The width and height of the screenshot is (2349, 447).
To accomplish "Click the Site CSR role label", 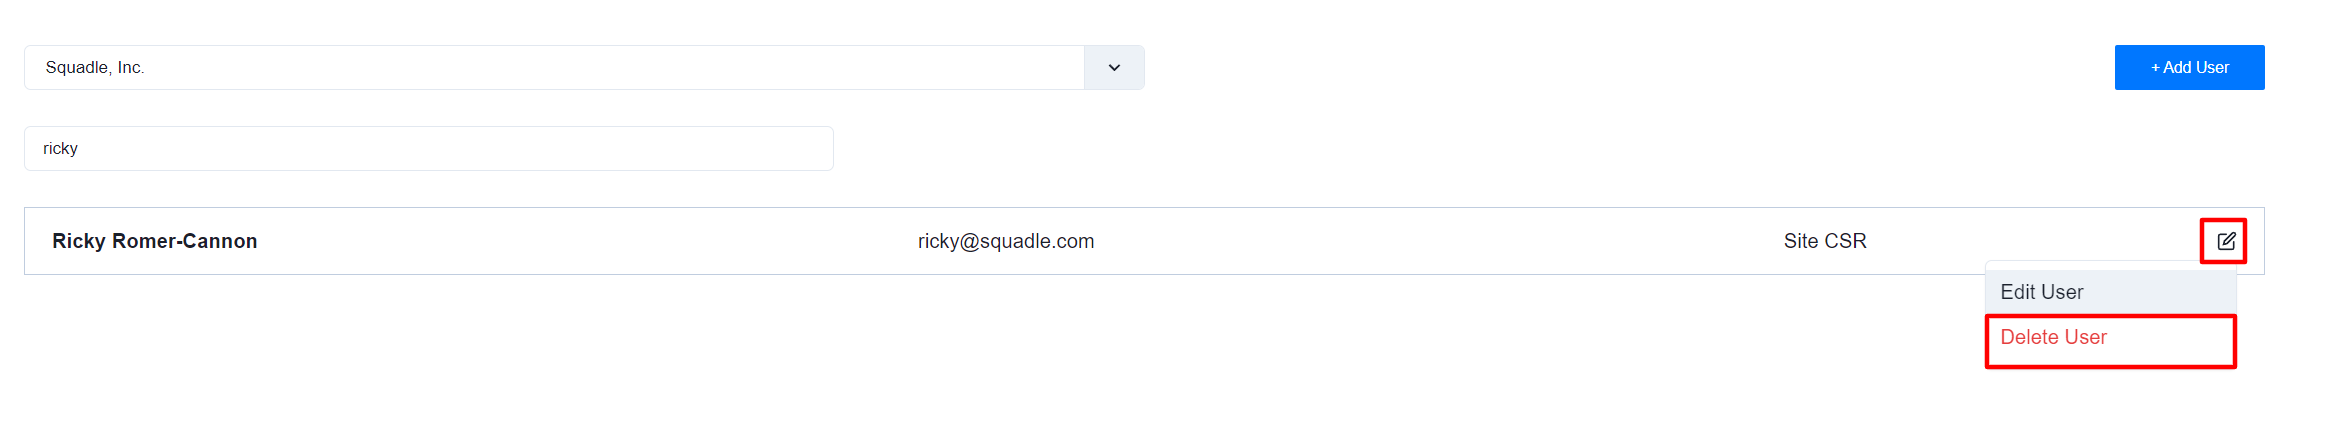I will (x=1825, y=241).
